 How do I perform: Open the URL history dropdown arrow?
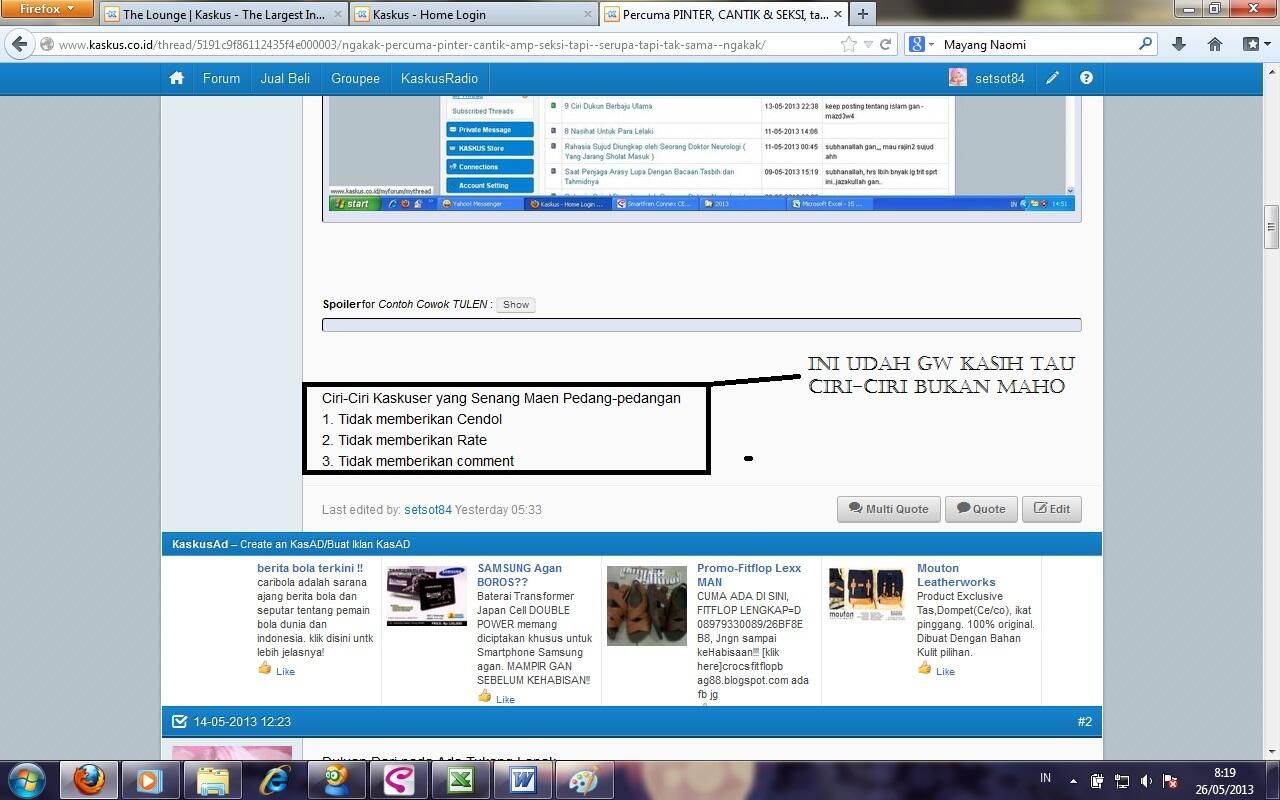(x=868, y=45)
